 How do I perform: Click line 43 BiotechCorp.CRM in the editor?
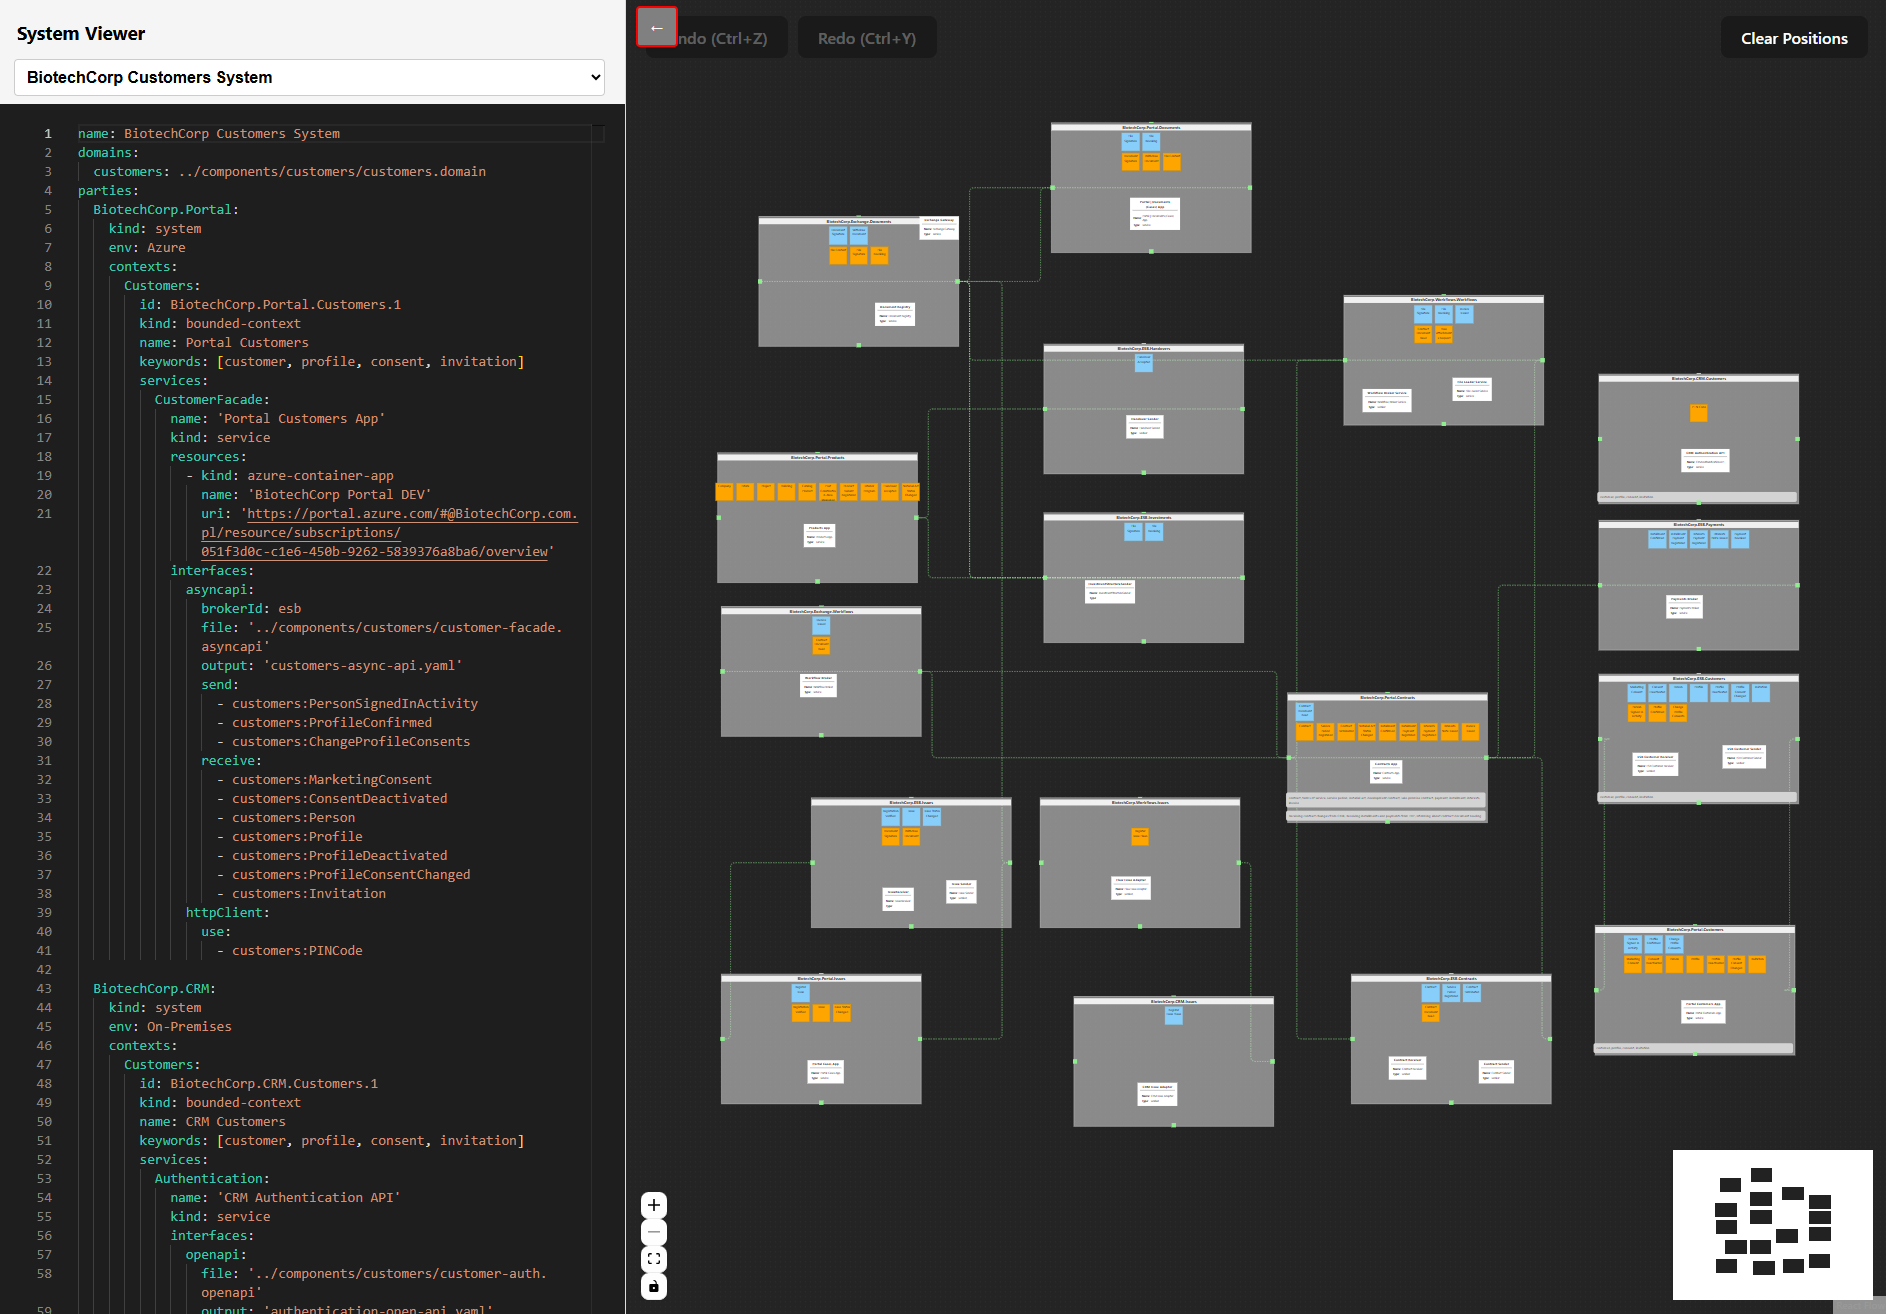point(154,988)
